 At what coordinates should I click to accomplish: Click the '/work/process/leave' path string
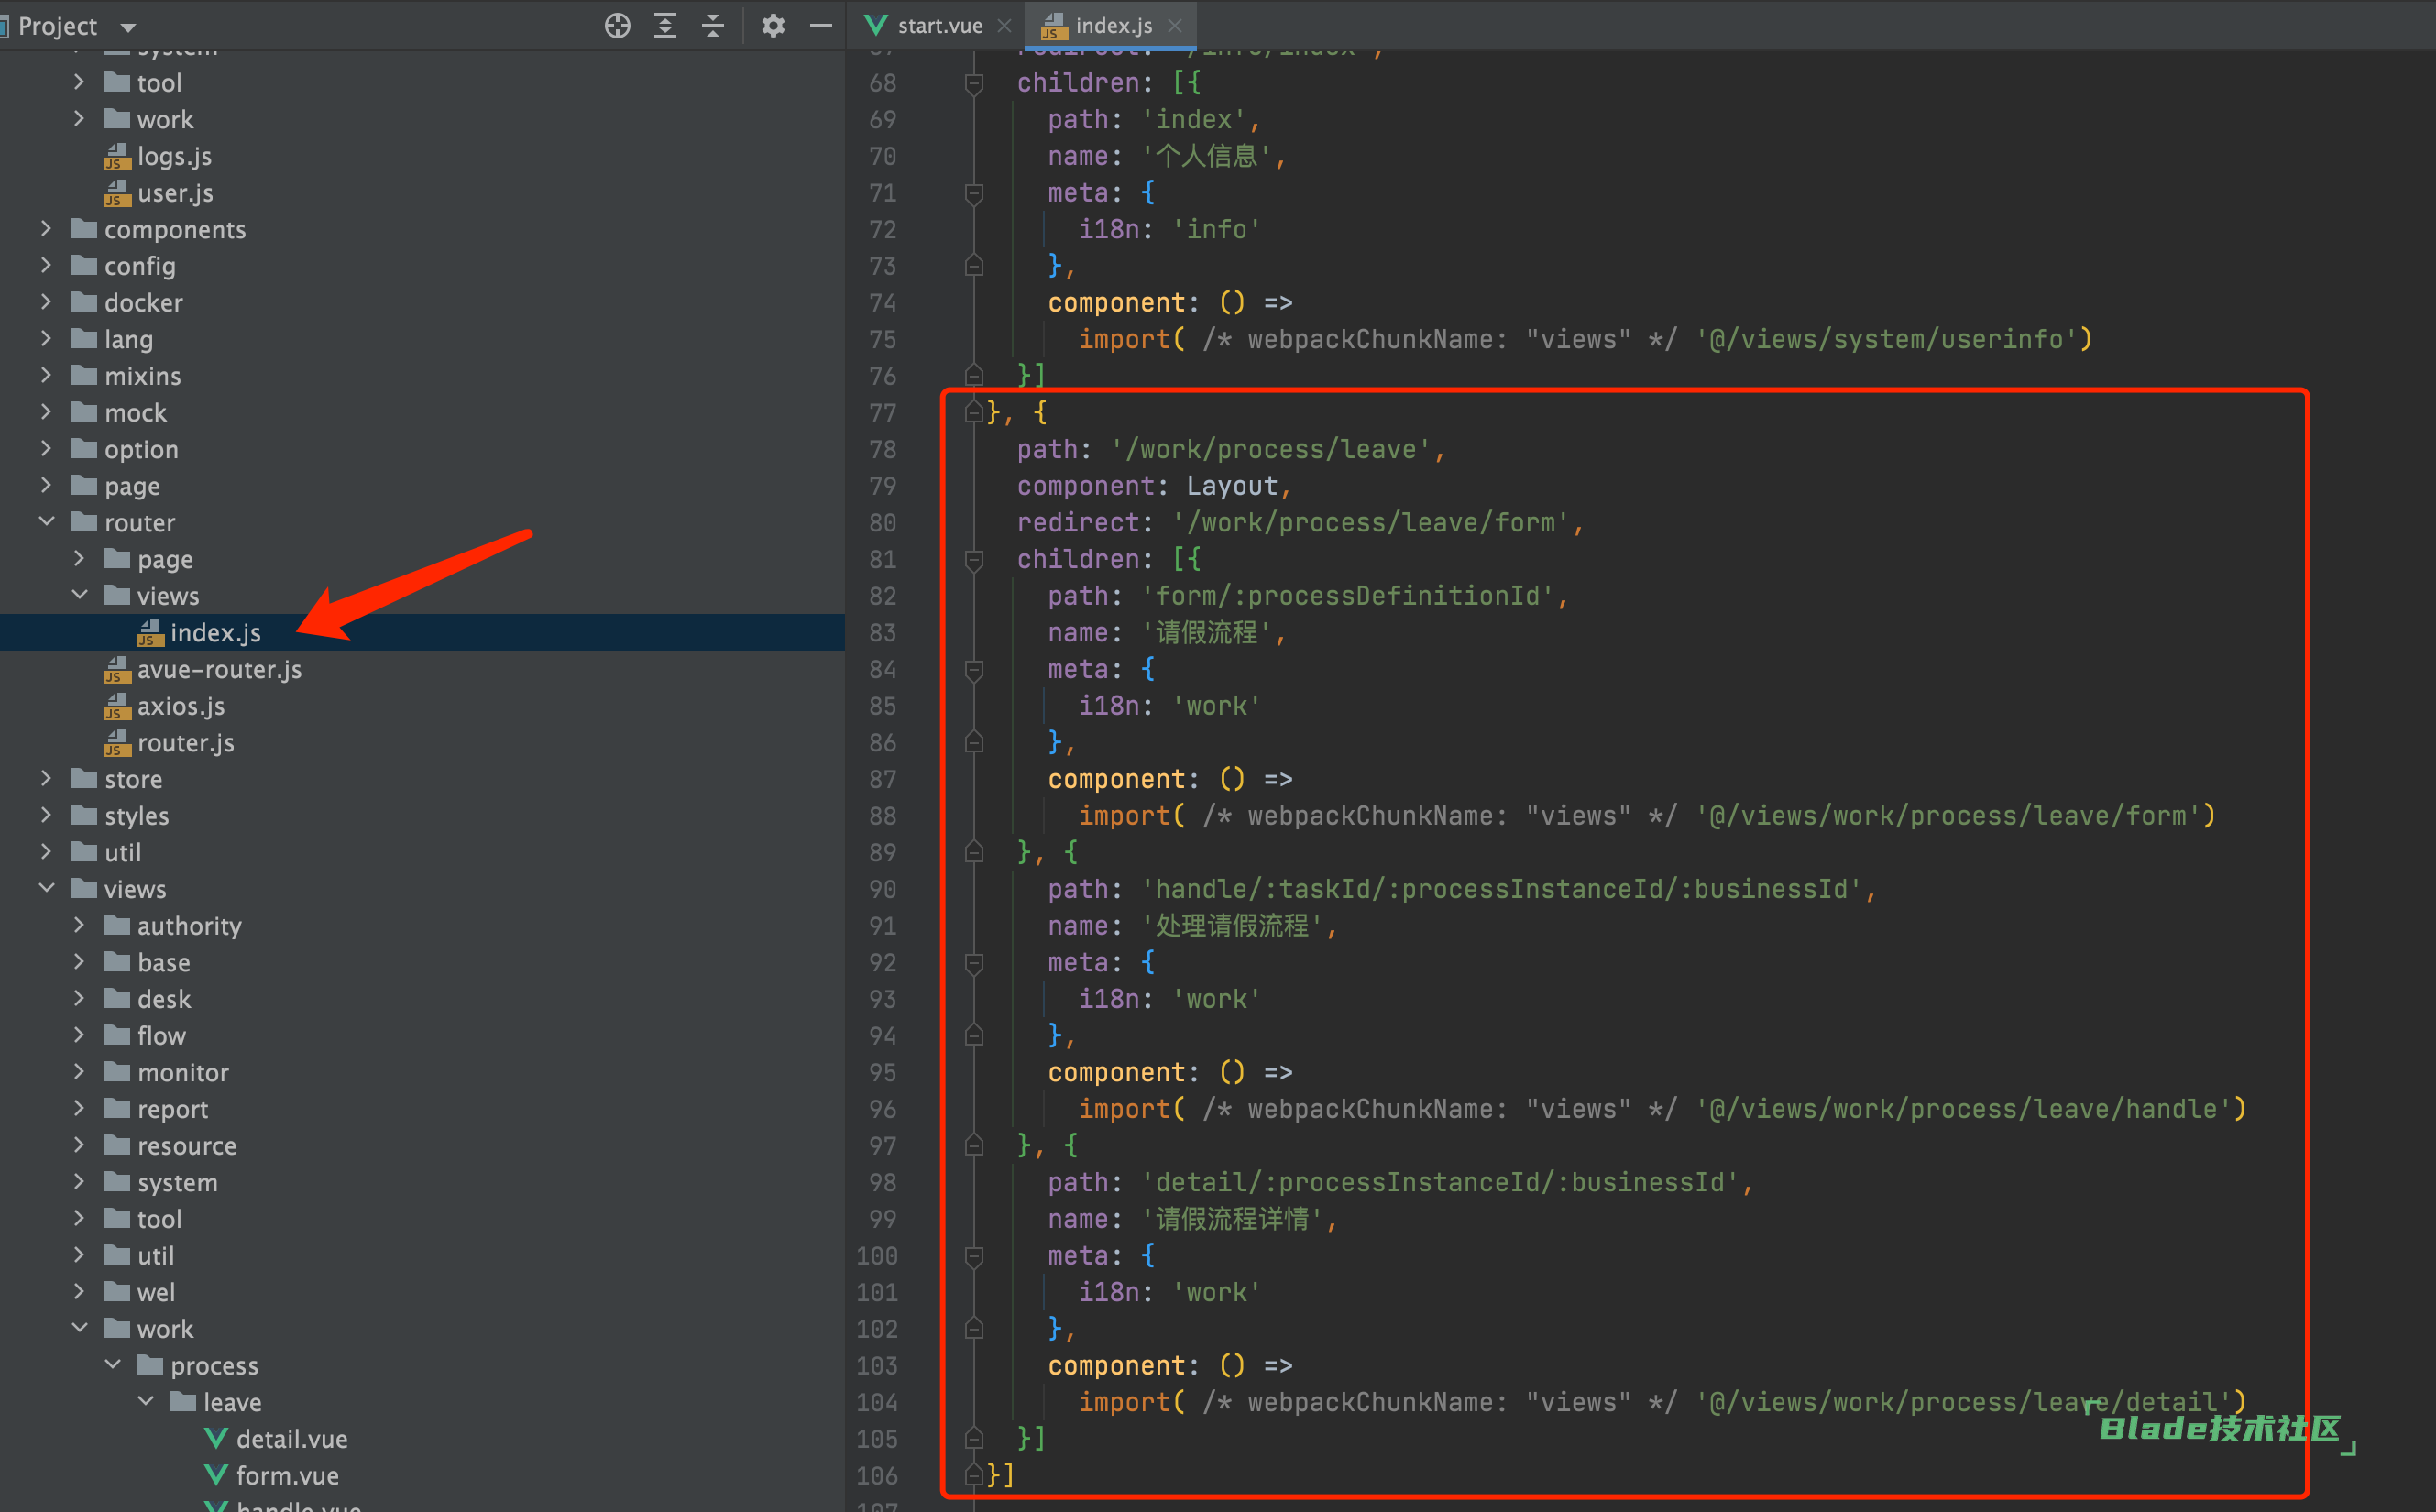point(1270,450)
